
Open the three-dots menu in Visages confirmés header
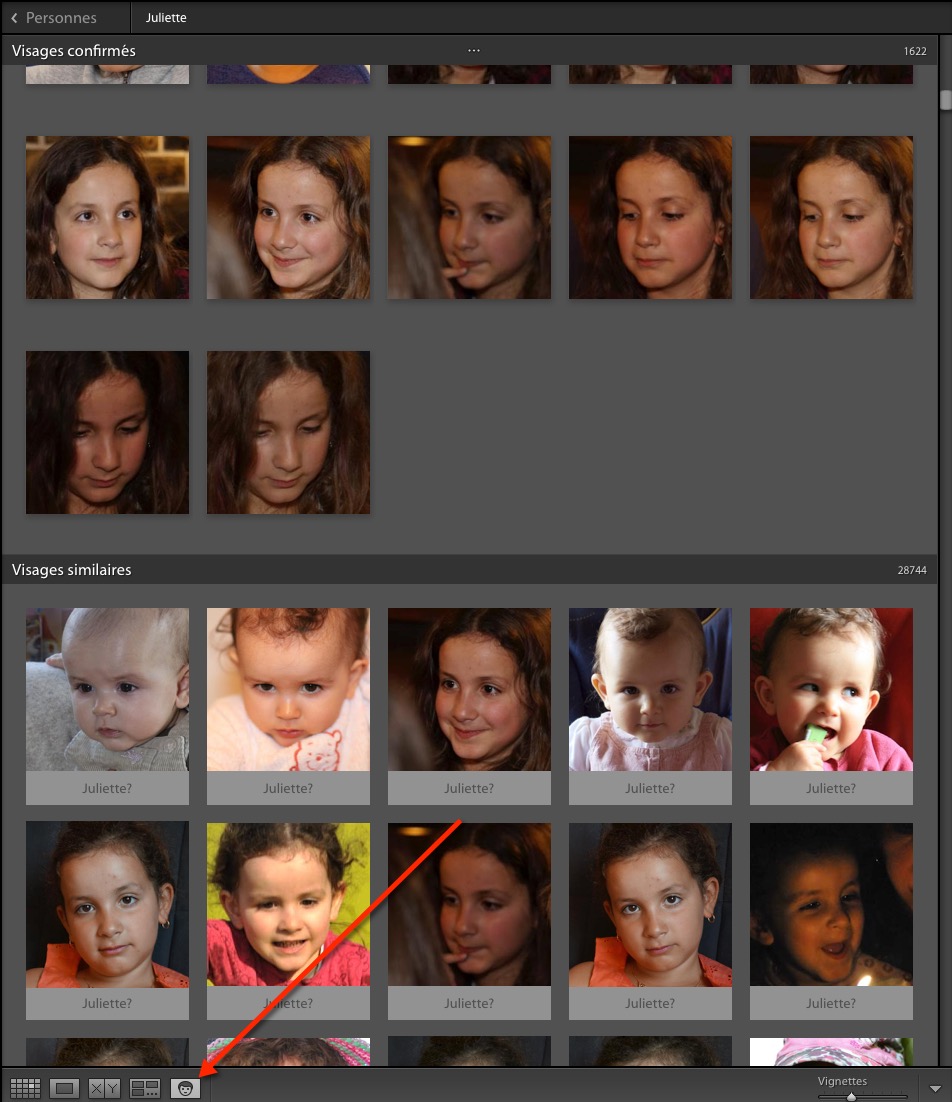coord(474,51)
